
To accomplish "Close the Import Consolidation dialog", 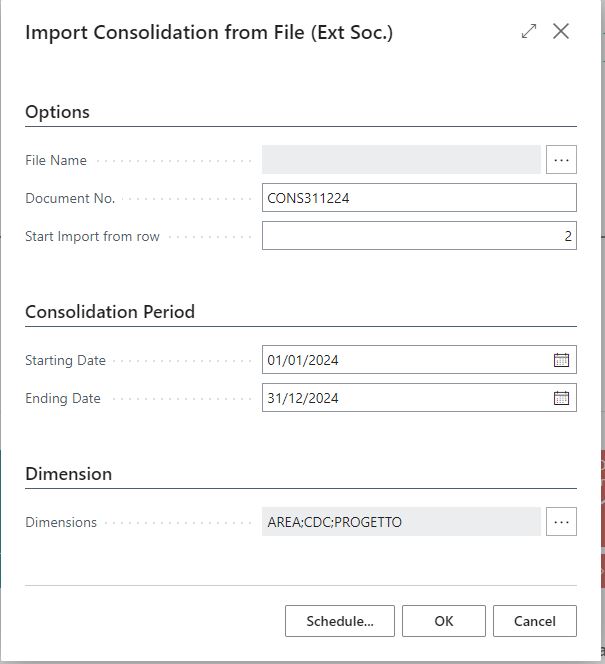I will tap(561, 32).
